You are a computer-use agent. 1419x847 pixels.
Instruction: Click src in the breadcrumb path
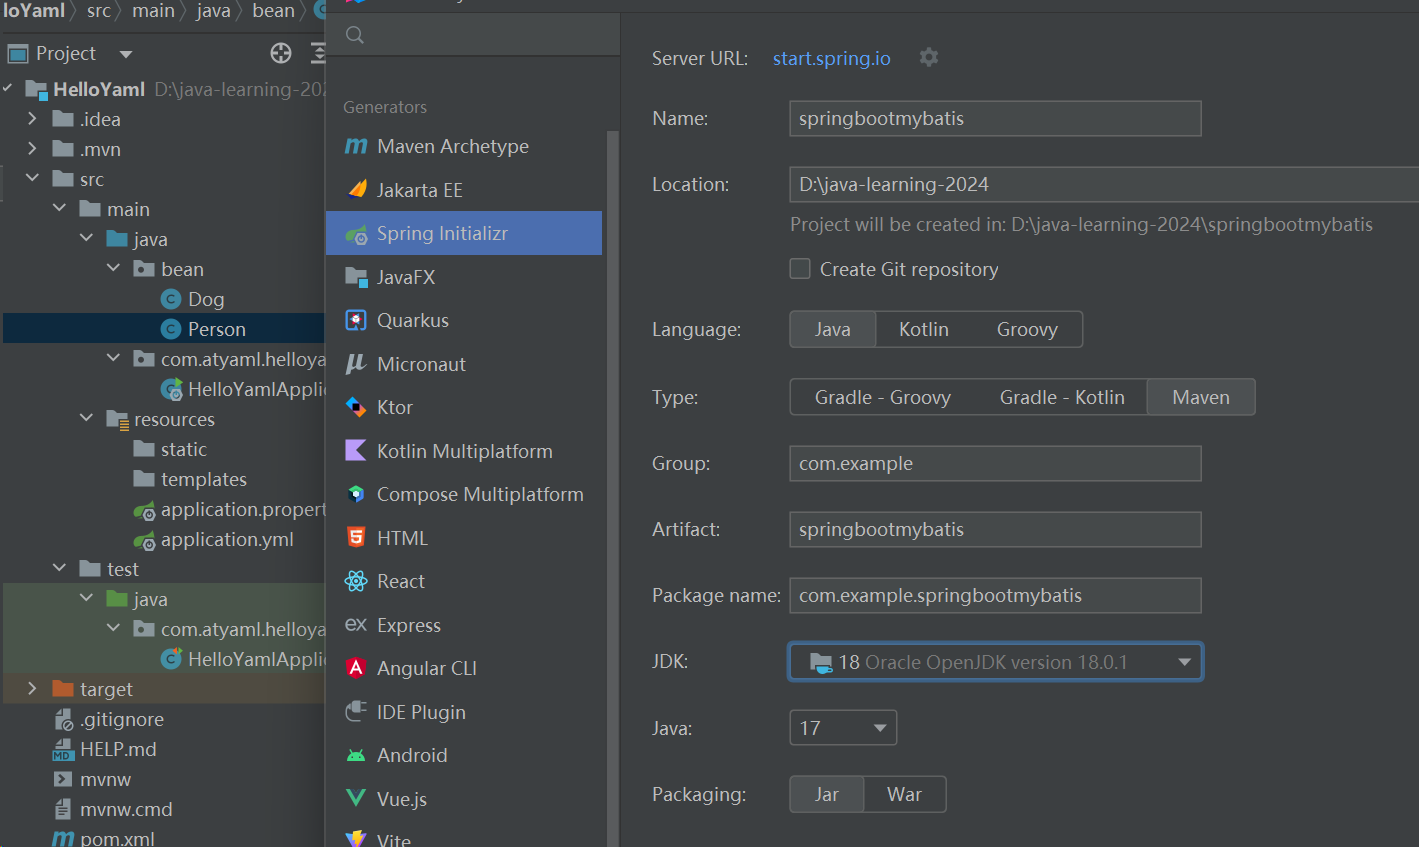tap(99, 11)
